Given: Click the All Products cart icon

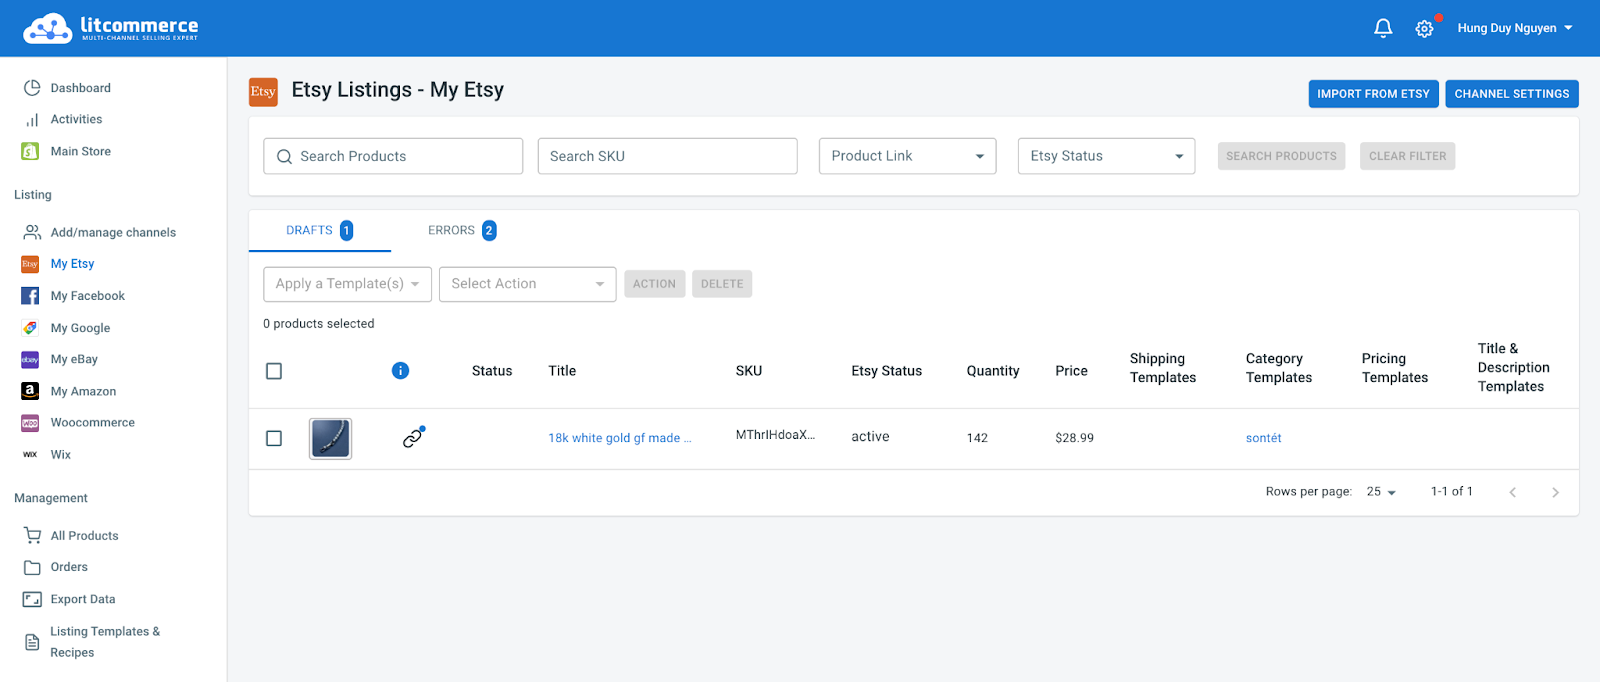Looking at the screenshot, I should [x=32, y=535].
